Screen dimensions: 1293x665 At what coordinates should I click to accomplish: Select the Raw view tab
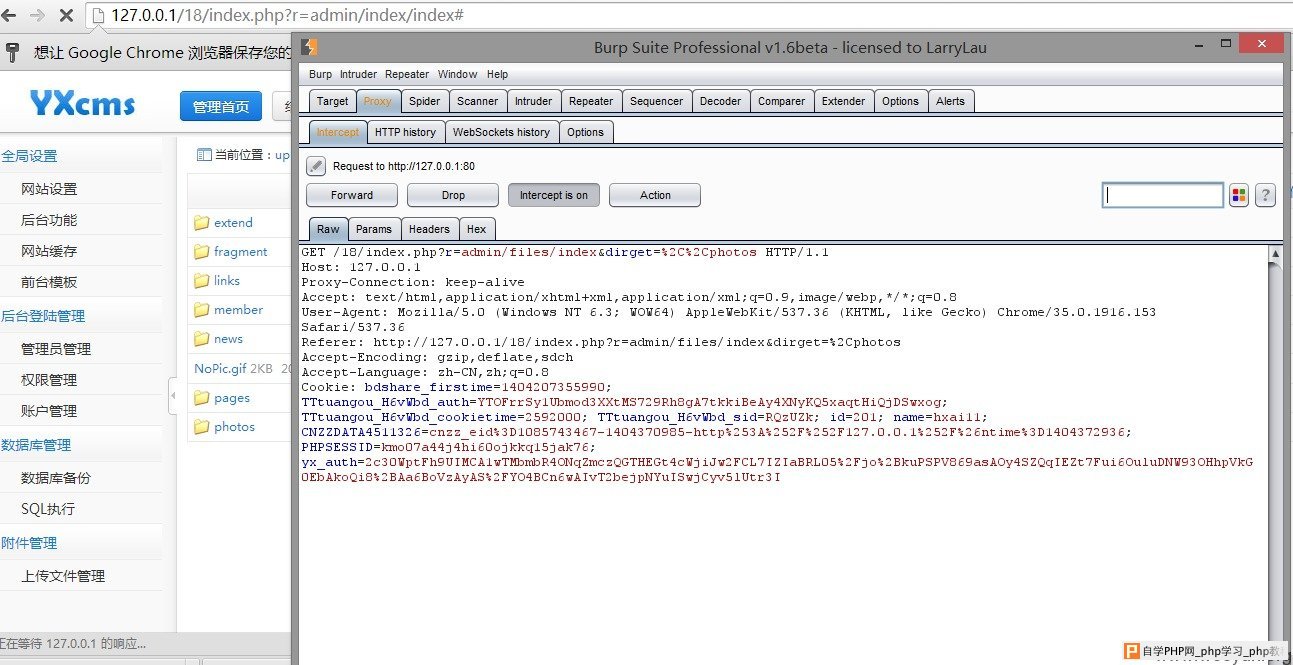click(x=328, y=229)
